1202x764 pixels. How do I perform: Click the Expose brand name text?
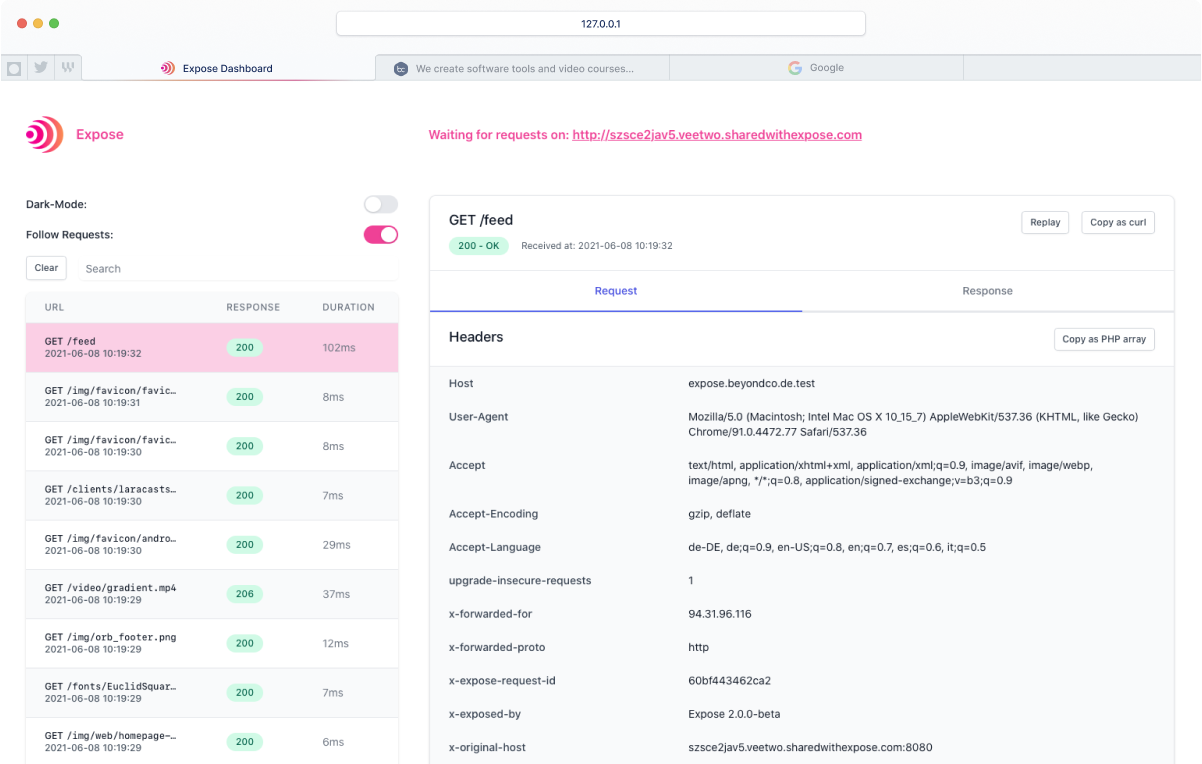[100, 135]
